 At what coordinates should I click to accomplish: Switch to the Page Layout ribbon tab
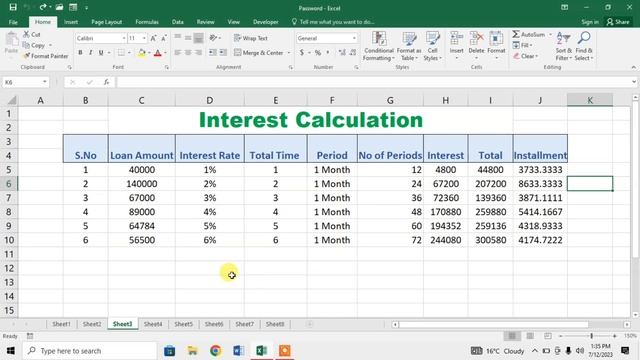(x=107, y=22)
